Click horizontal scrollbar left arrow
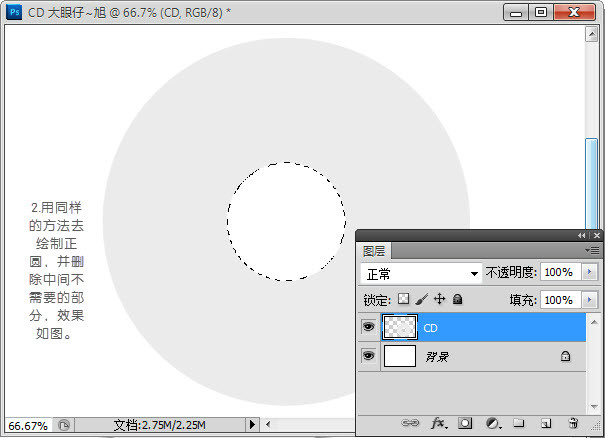The height and width of the screenshot is (438, 605). [268, 425]
